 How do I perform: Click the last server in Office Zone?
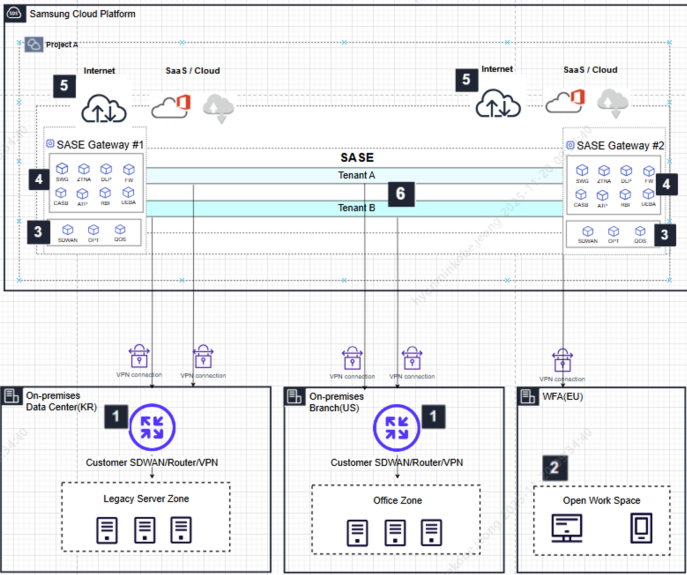[x=432, y=532]
